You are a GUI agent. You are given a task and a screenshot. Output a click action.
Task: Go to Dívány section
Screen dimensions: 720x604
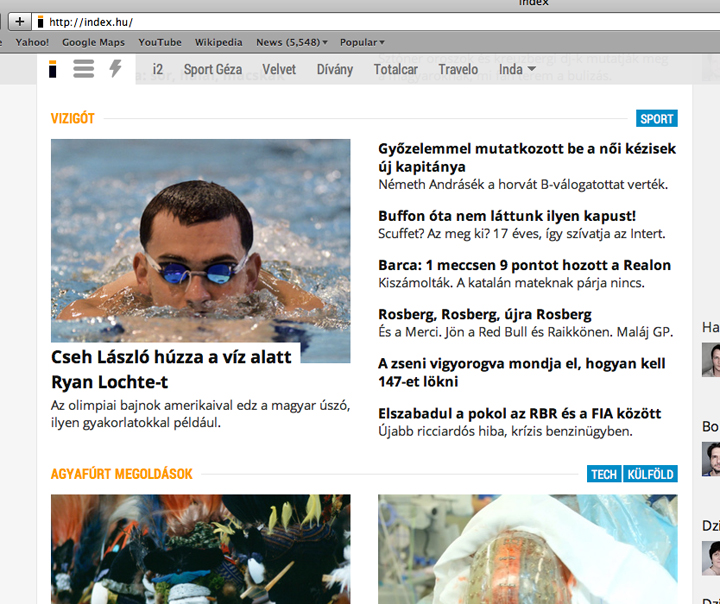pyautogui.click(x=335, y=69)
